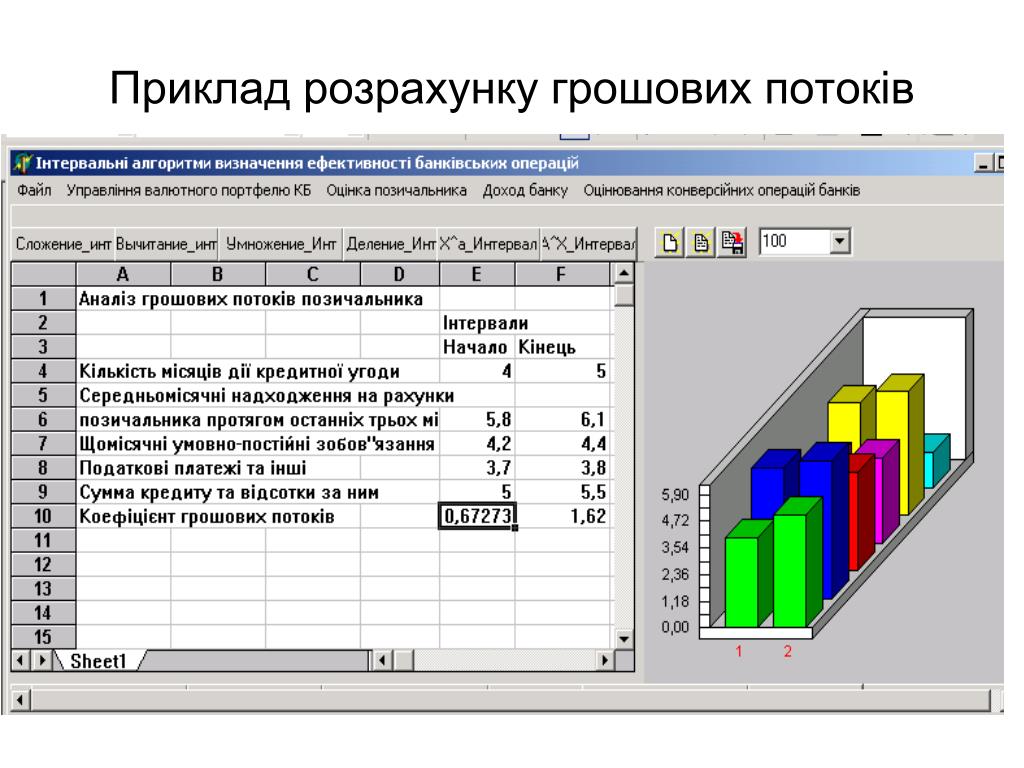
Task: Select column D header
Action: pyautogui.click(x=400, y=274)
